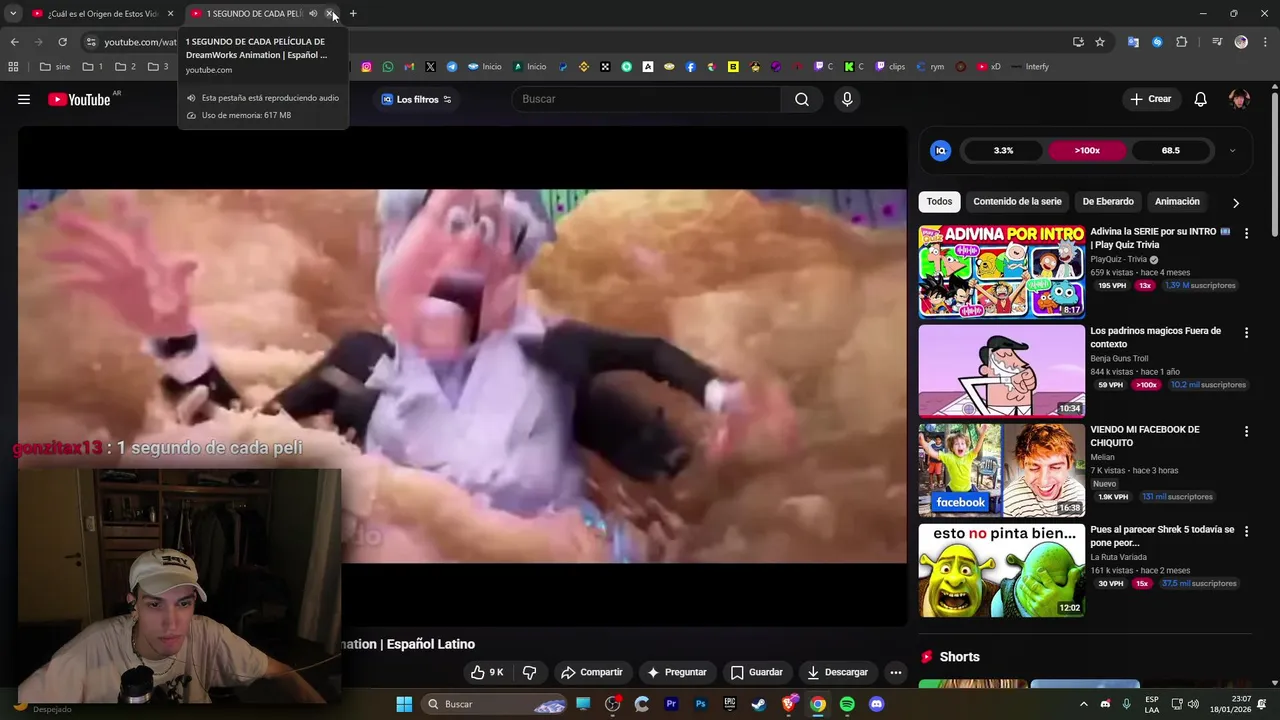Open the Telegram bookmark

[x=452, y=67]
